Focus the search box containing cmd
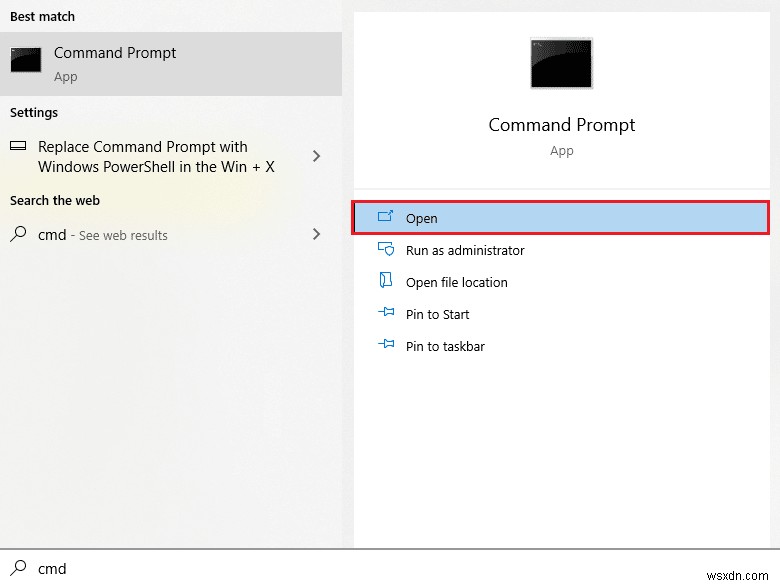Image resolution: width=780 pixels, height=586 pixels. click(300, 568)
